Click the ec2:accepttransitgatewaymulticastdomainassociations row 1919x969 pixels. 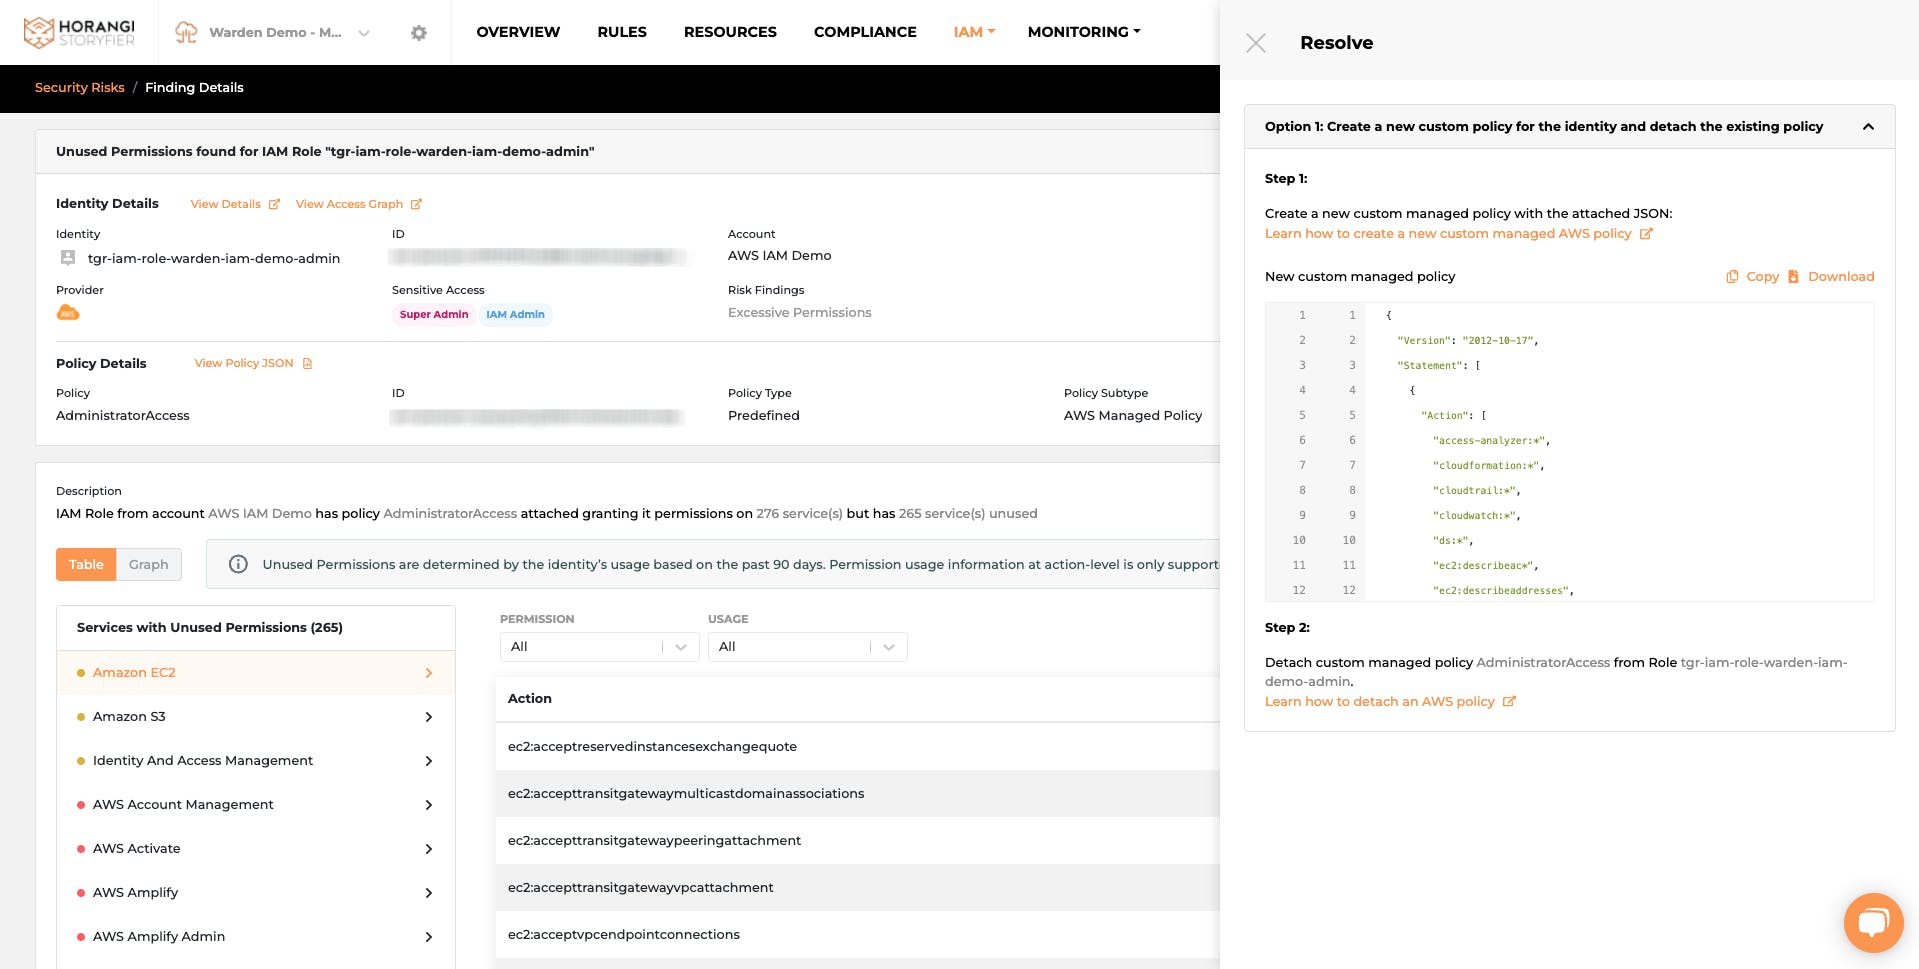(x=858, y=794)
